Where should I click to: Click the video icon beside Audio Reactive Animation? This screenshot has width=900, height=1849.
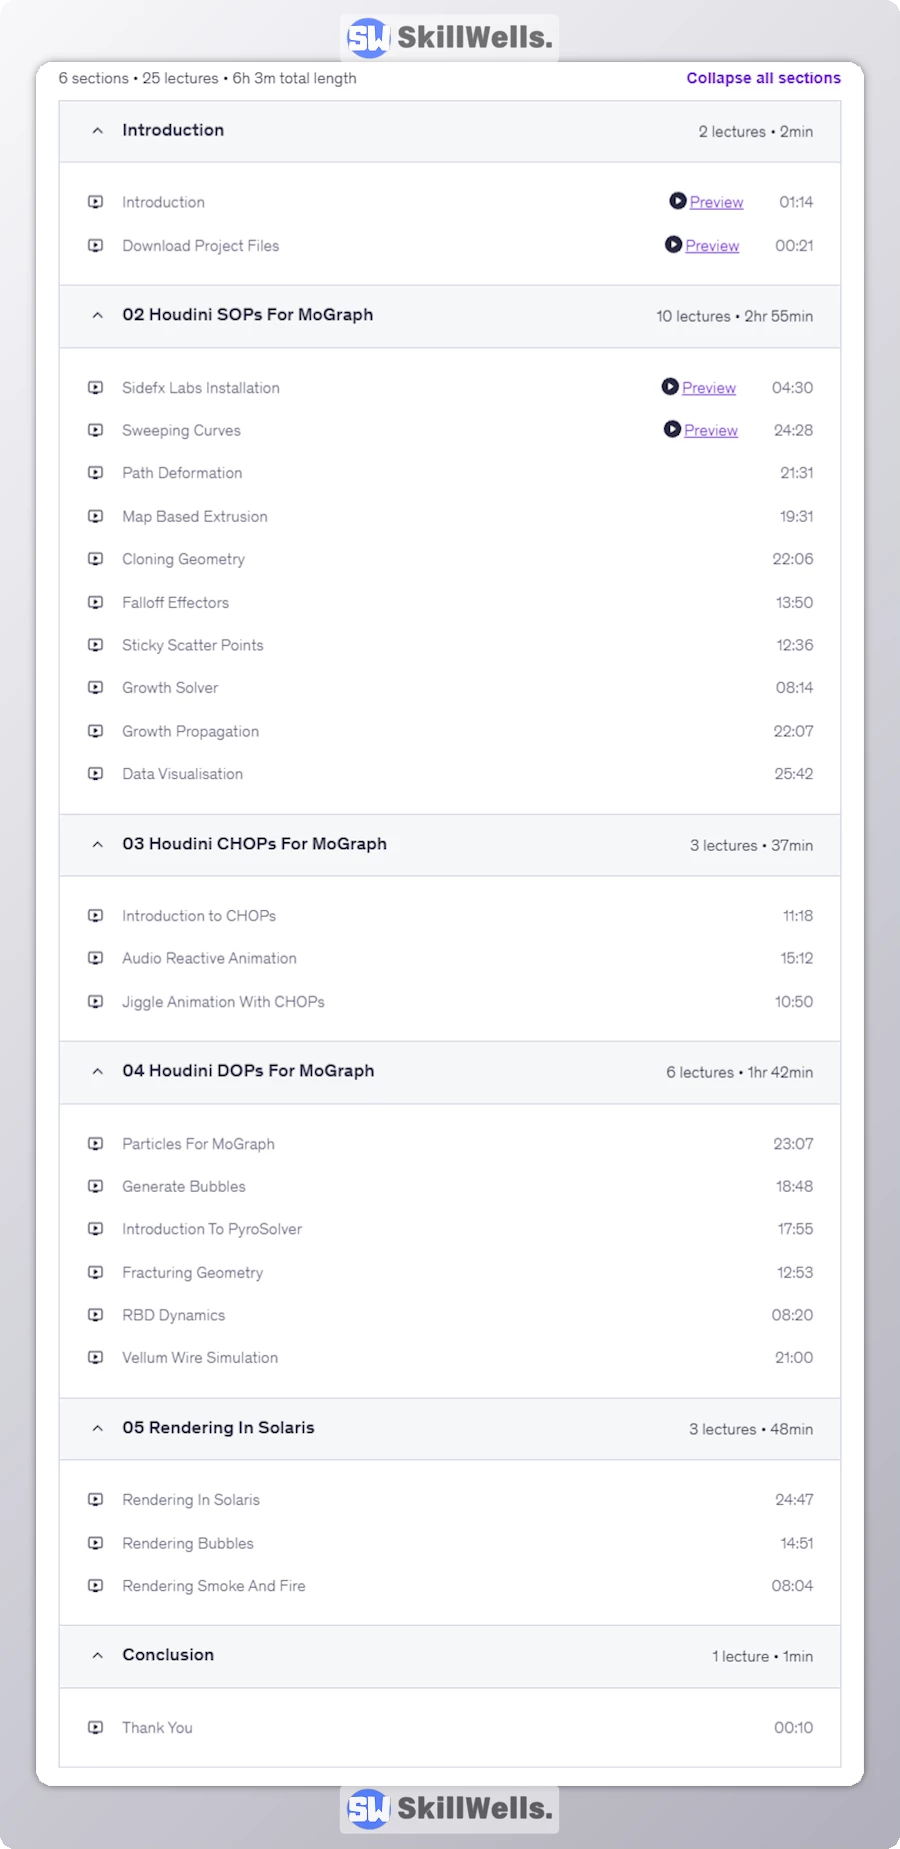click(96, 958)
